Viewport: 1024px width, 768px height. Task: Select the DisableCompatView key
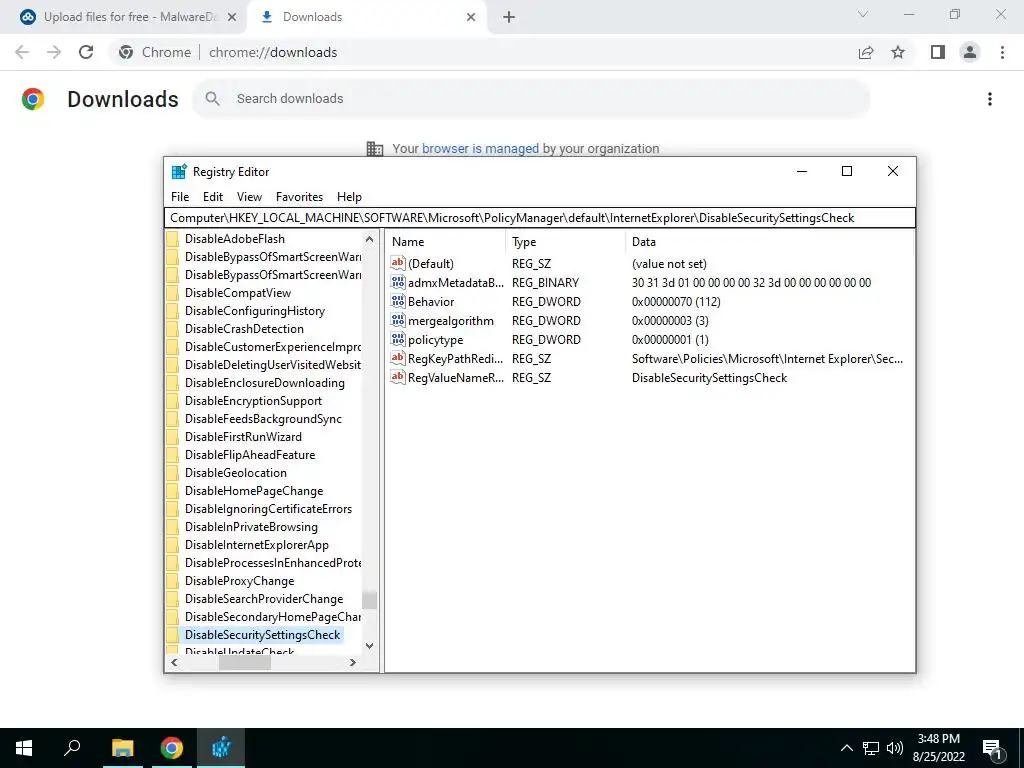(x=238, y=293)
